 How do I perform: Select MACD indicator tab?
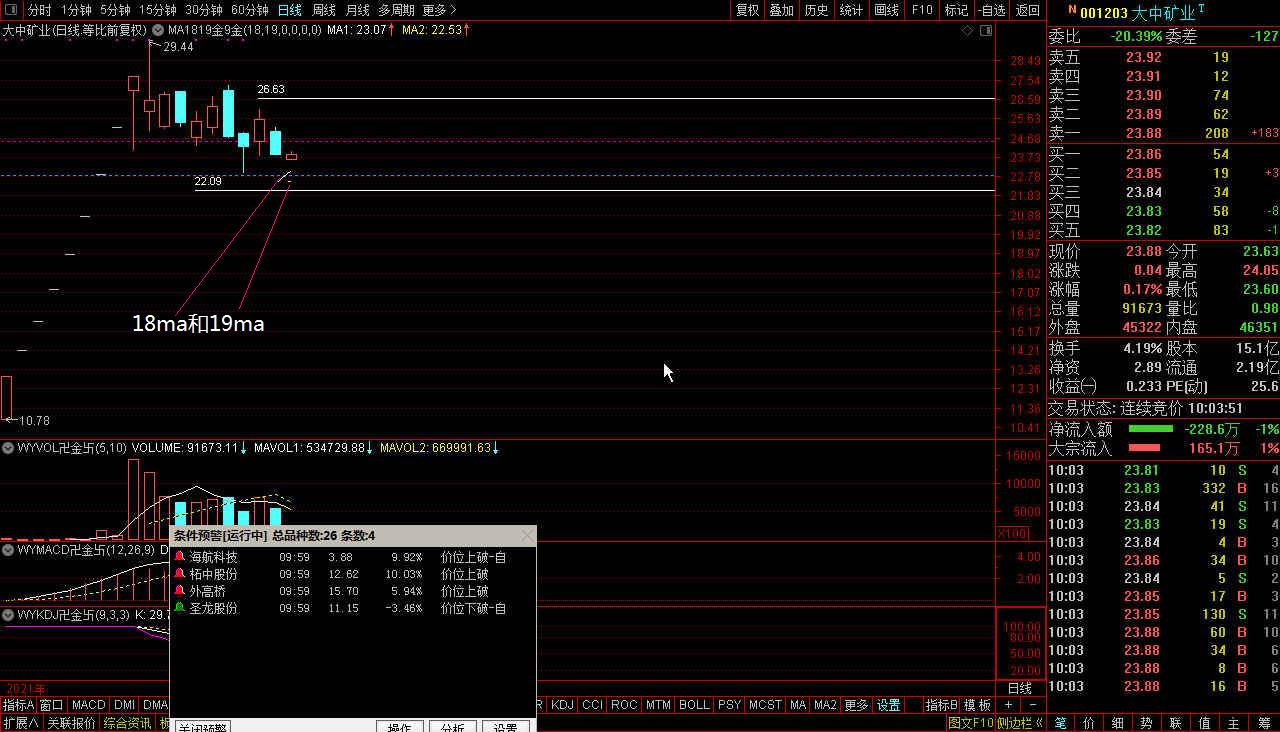[x=88, y=705]
